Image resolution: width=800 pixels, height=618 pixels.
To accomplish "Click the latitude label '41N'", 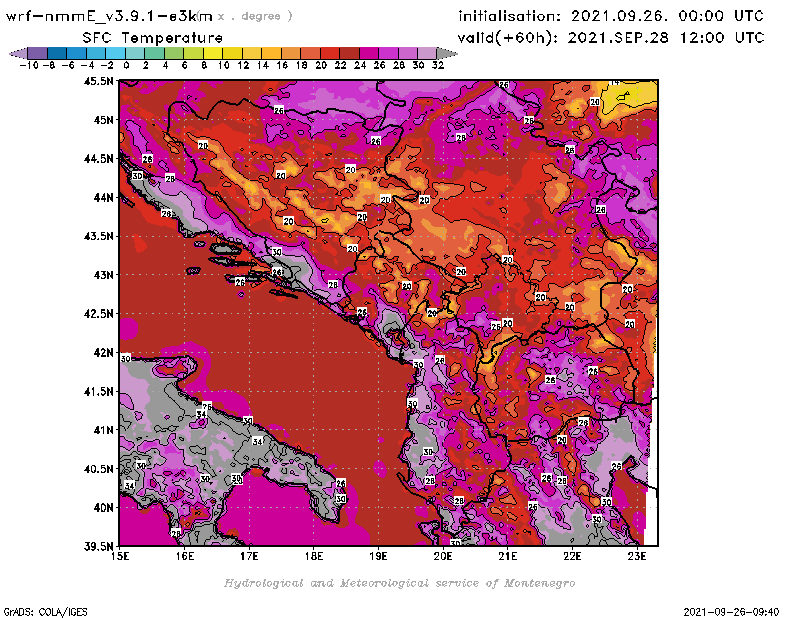I will [103, 430].
